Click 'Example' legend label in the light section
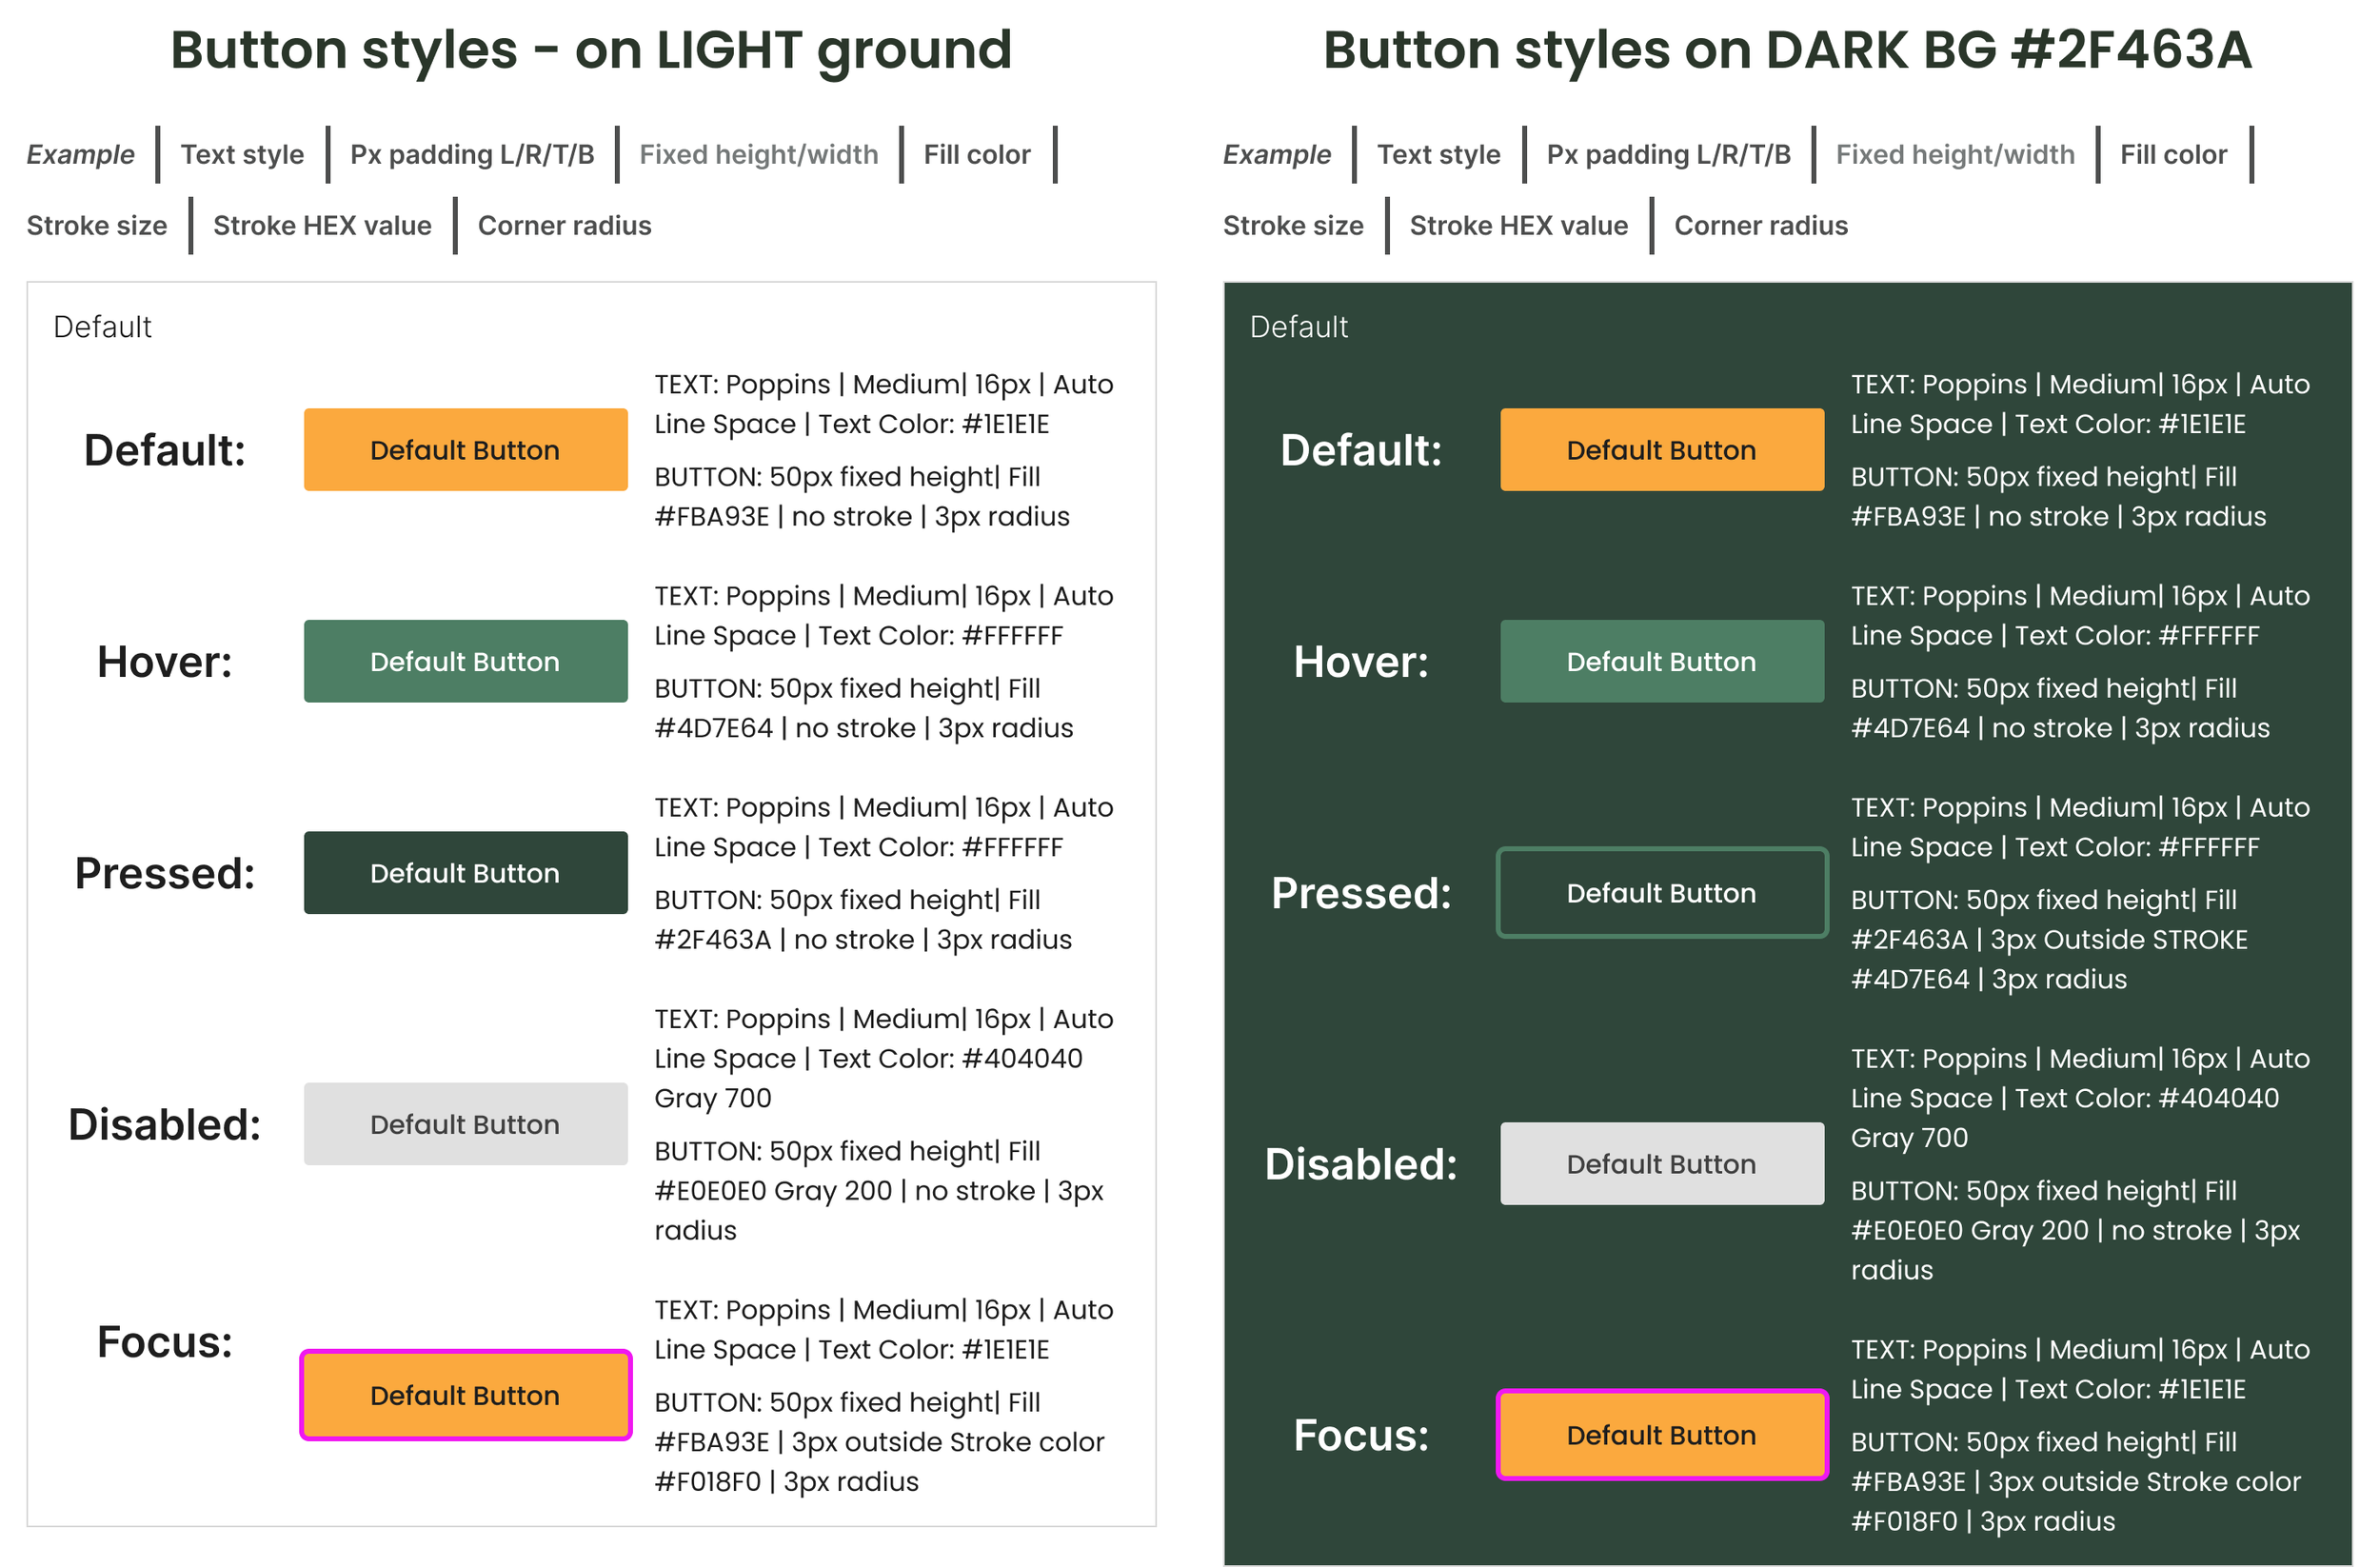The width and height of the screenshot is (2380, 1567). click(80, 154)
